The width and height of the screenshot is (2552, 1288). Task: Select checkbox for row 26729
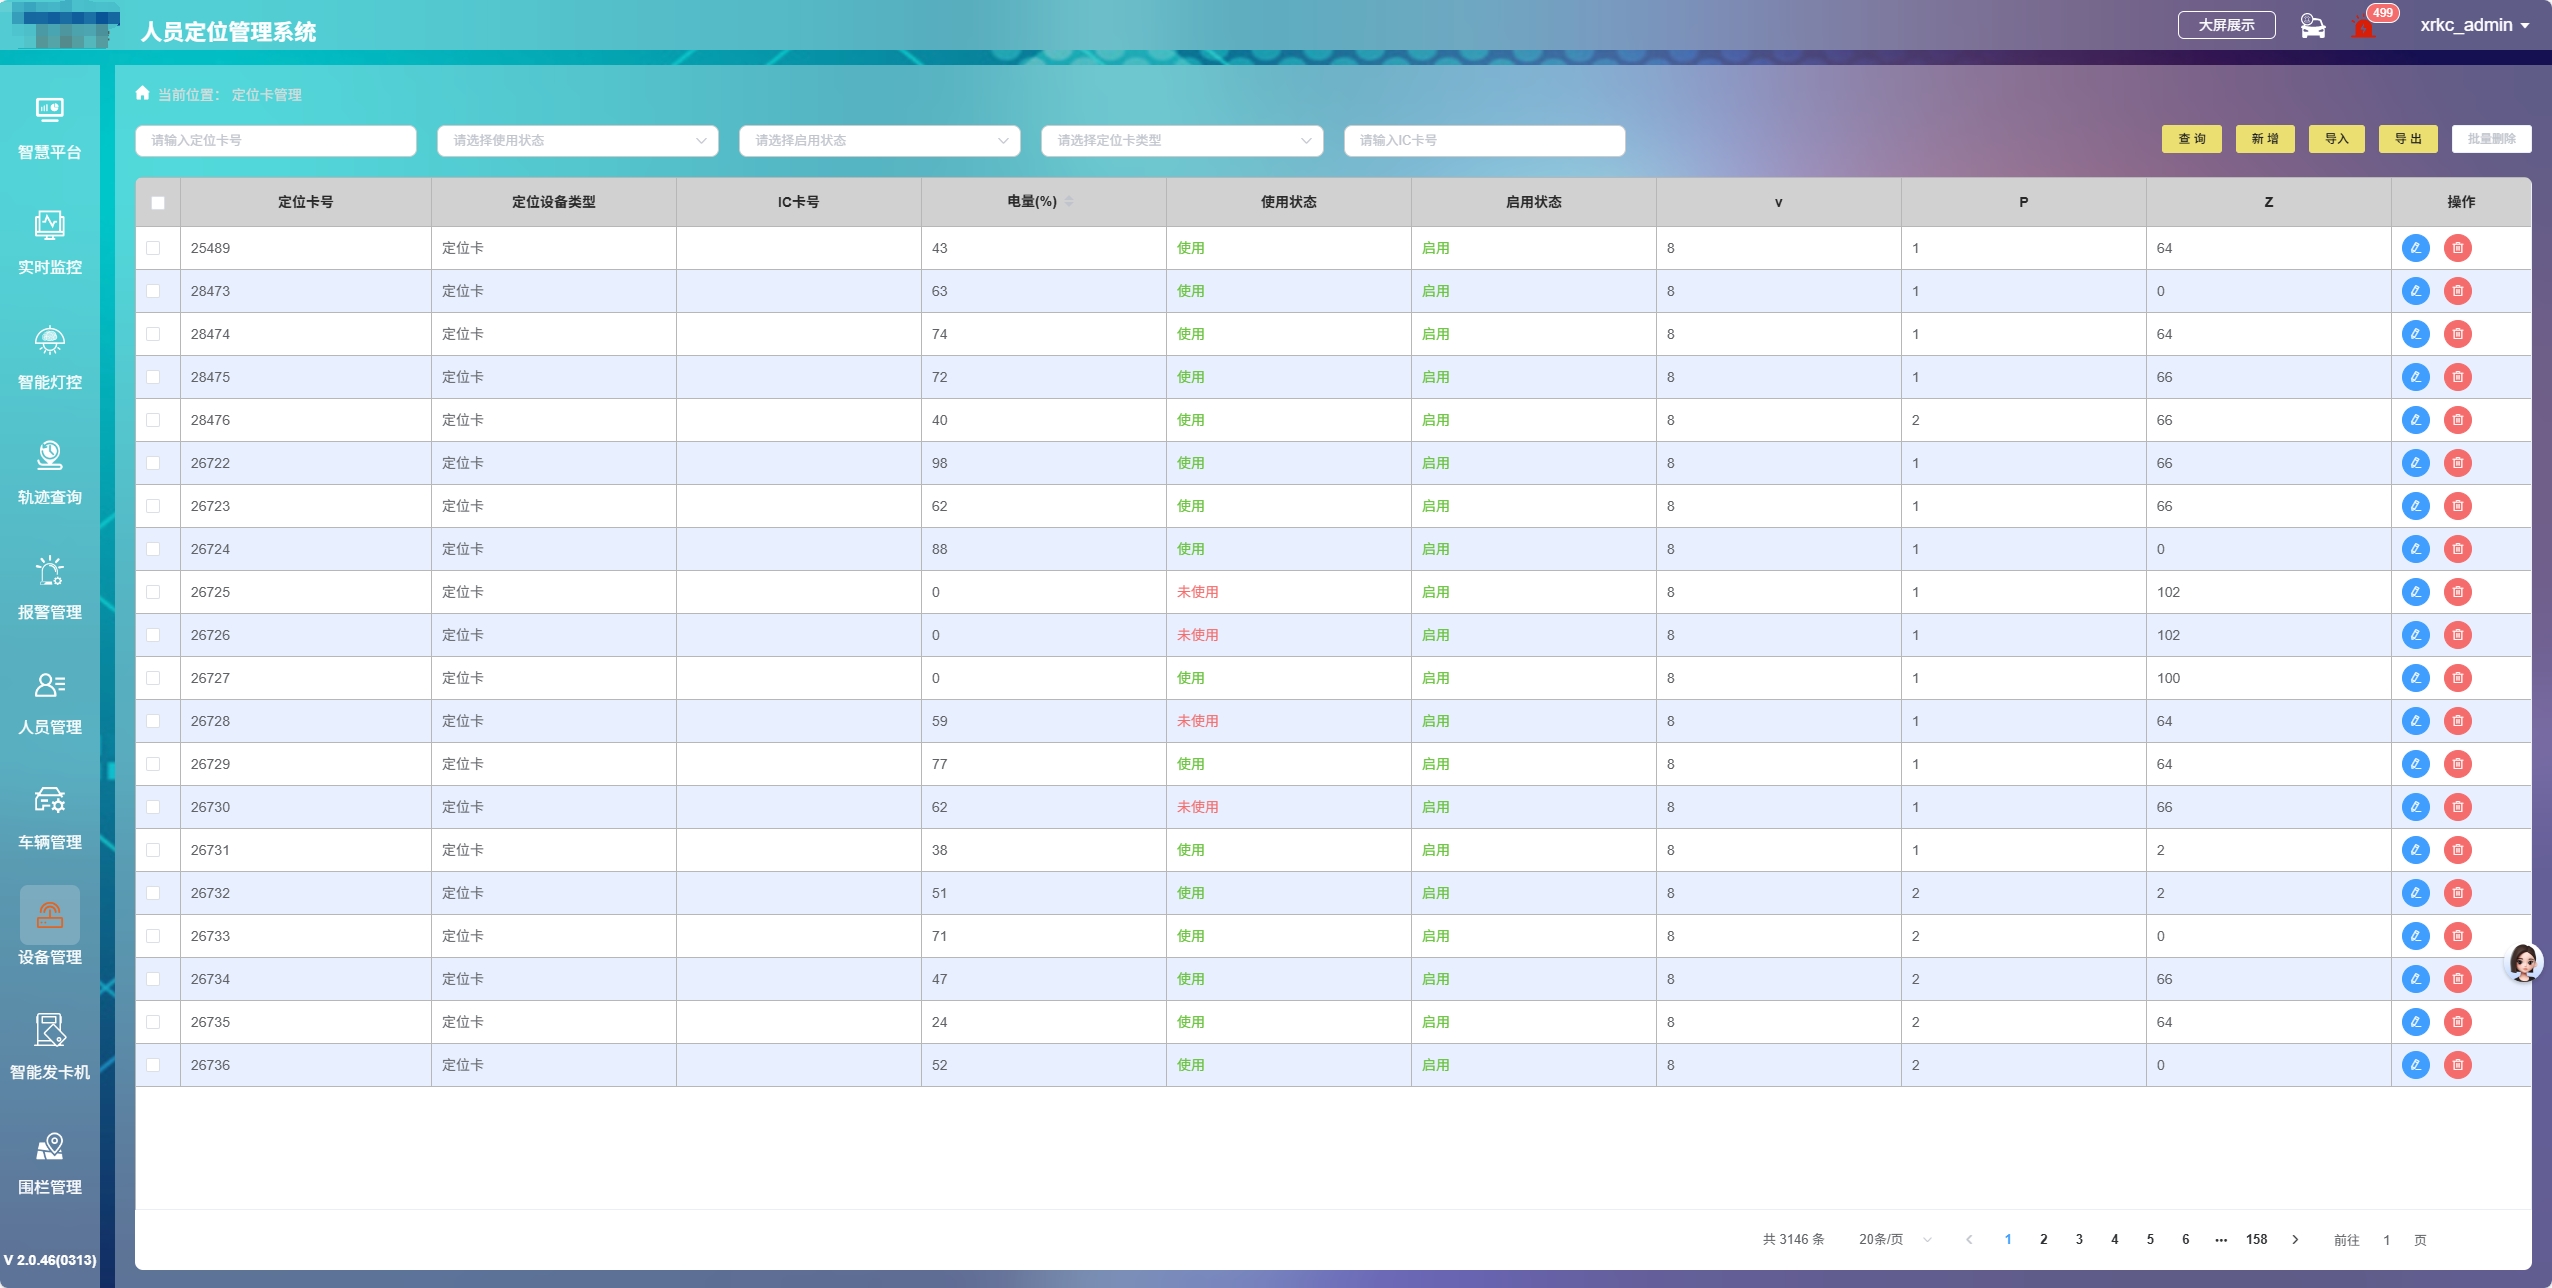coord(153,764)
